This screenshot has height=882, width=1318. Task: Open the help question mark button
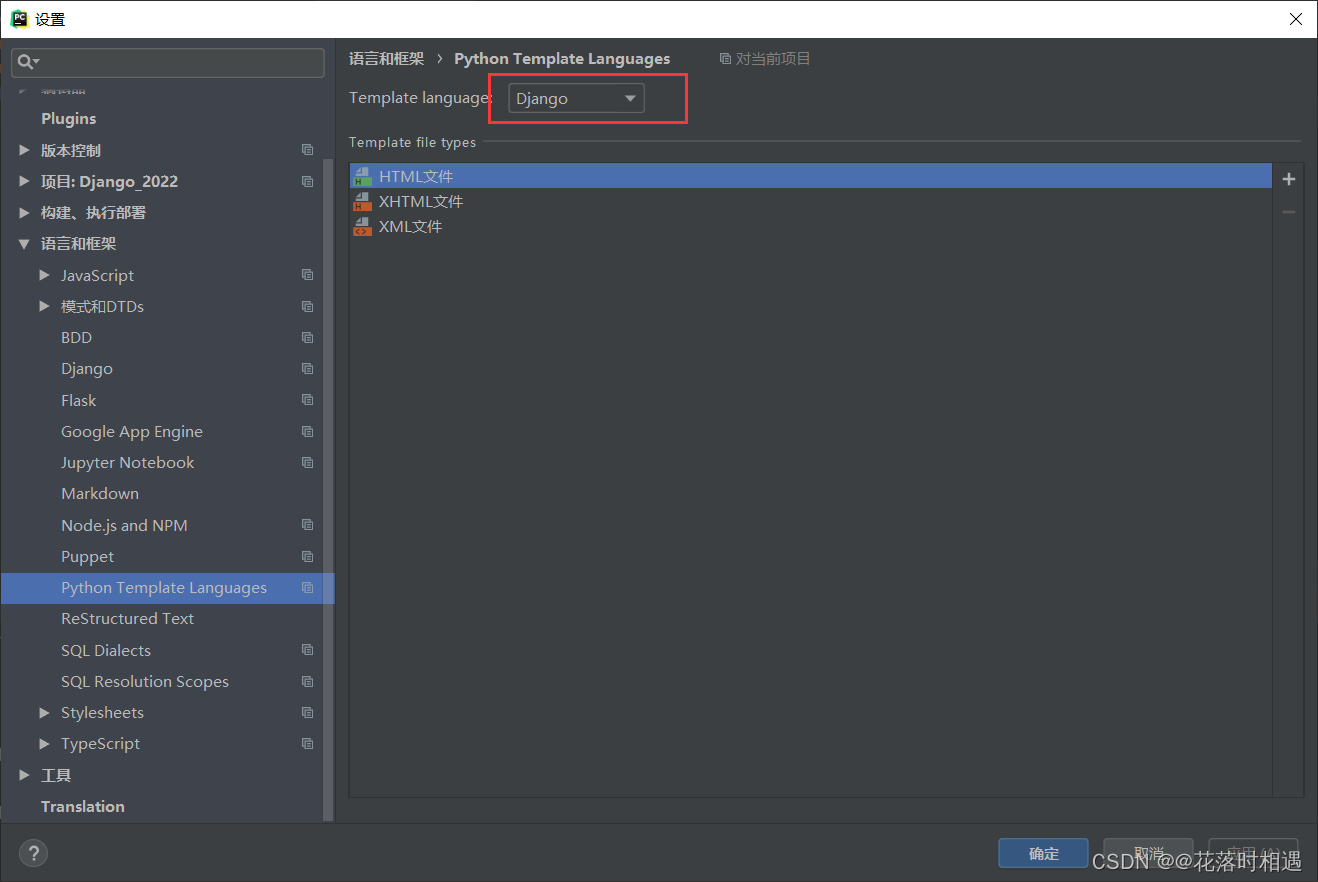click(x=34, y=853)
